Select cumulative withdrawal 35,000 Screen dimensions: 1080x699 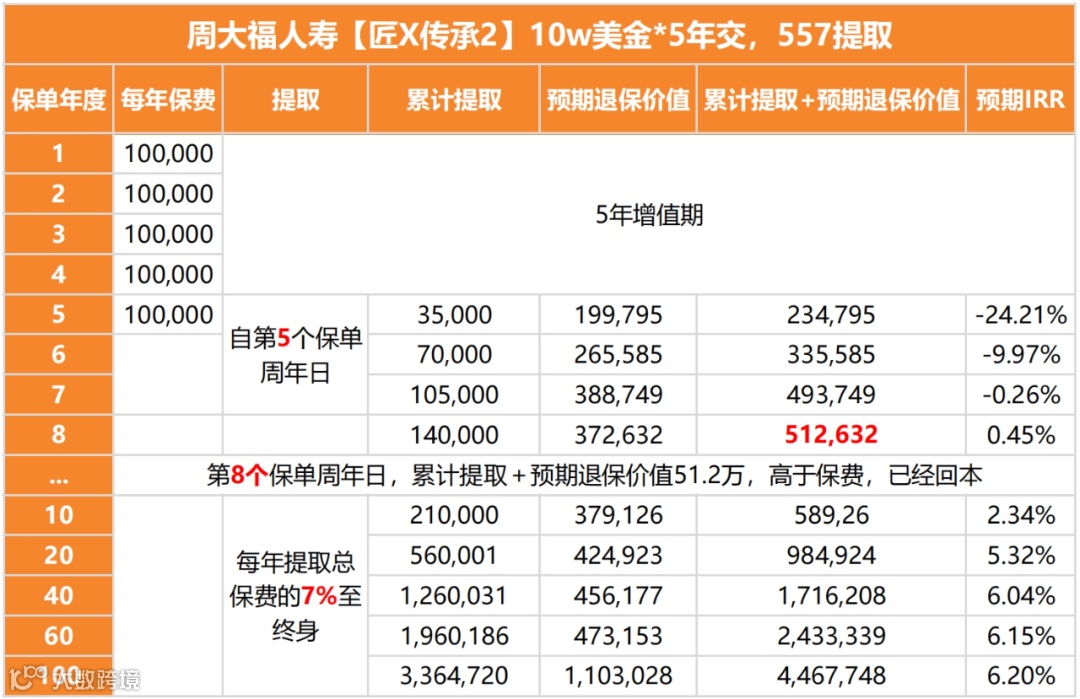pyautogui.click(x=455, y=315)
